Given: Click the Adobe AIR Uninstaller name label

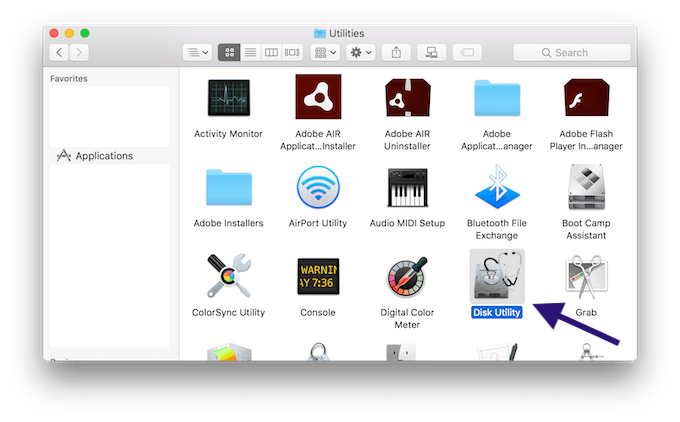Looking at the screenshot, I should (407, 140).
